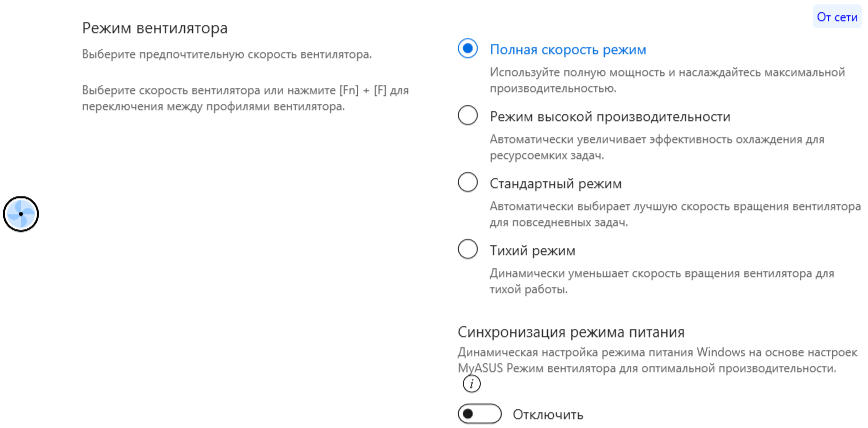Click the Синхронизация режима питания heading
This screenshot has width=868, height=428.
571,332
